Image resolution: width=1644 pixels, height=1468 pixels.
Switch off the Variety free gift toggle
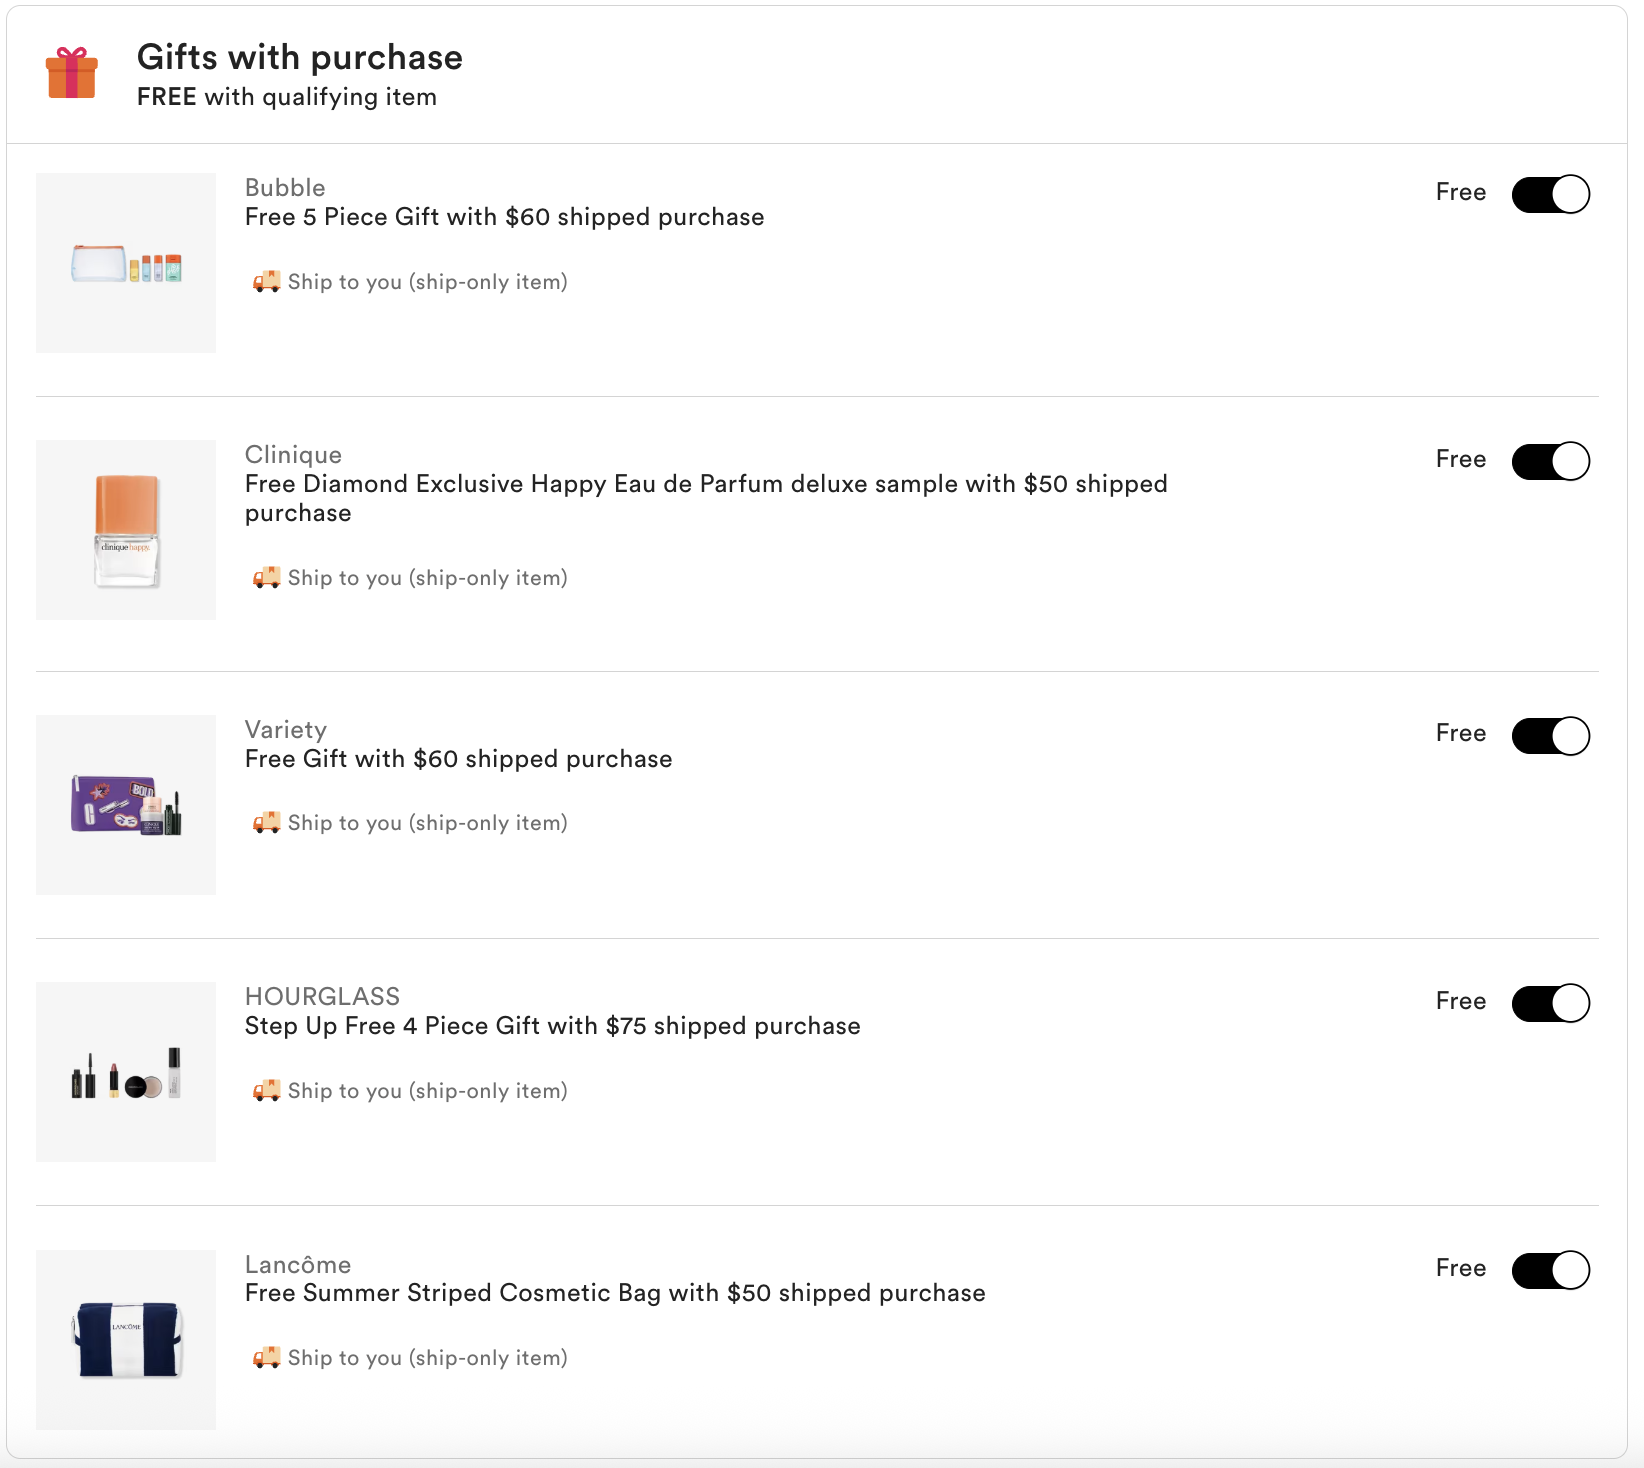(1550, 736)
